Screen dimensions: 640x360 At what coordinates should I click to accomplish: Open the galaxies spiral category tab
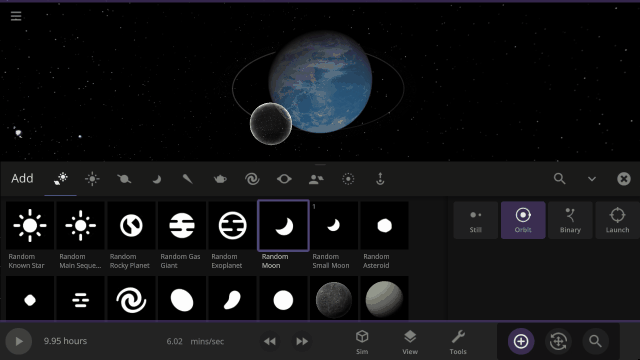click(252, 179)
